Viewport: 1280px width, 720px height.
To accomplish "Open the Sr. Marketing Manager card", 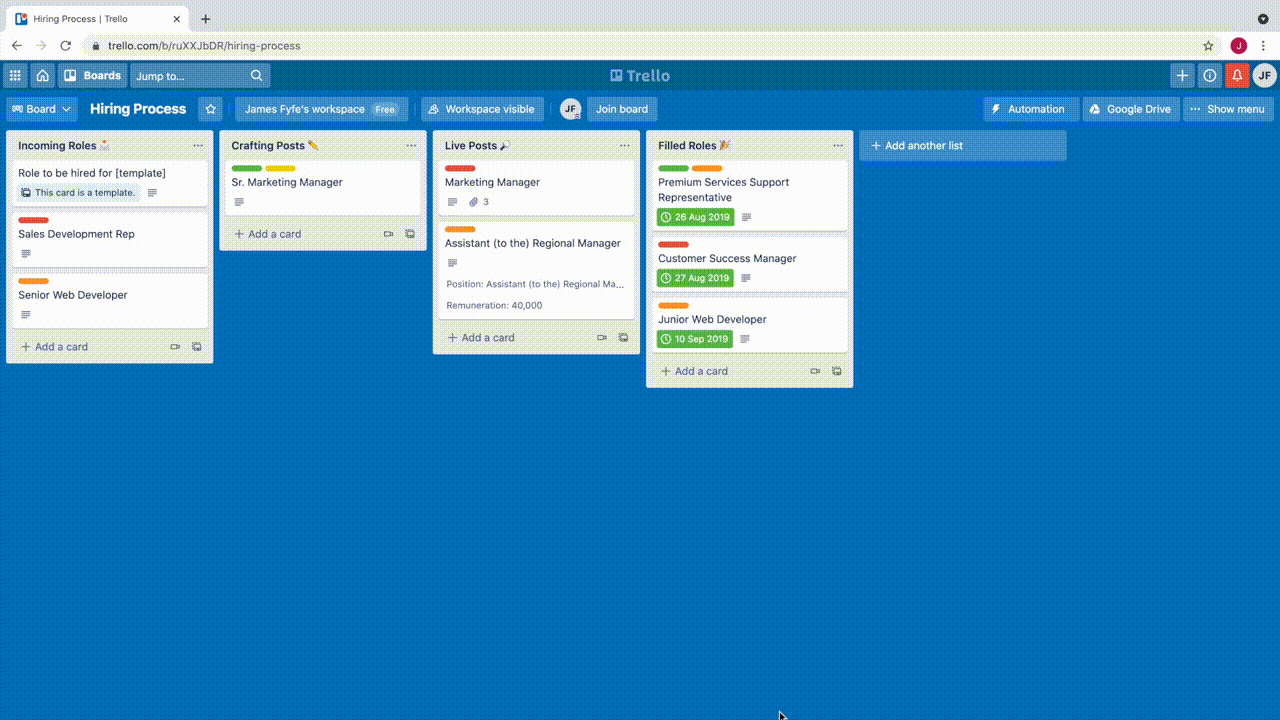I will [x=323, y=188].
